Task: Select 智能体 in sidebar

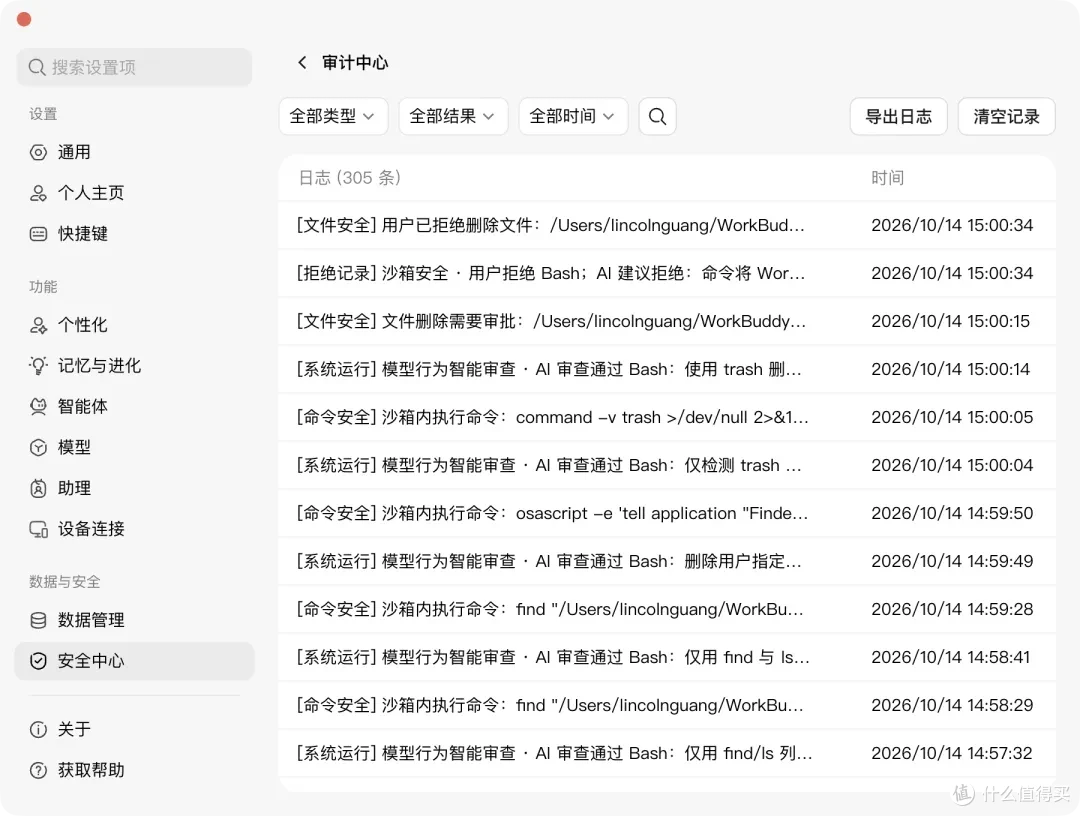Action: click(x=134, y=406)
